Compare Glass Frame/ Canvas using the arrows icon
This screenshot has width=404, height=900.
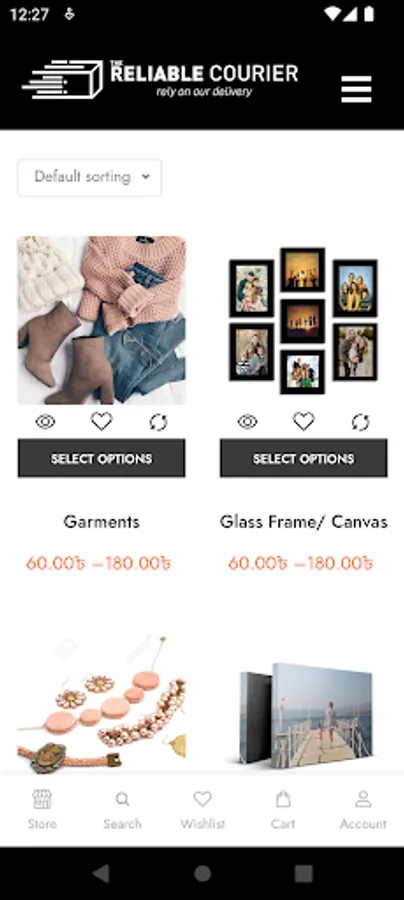click(x=360, y=423)
